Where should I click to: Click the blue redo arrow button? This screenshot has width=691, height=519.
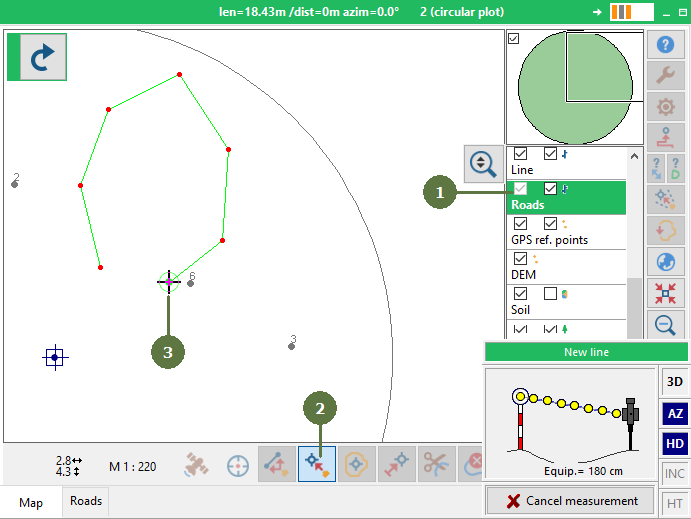tap(43, 57)
